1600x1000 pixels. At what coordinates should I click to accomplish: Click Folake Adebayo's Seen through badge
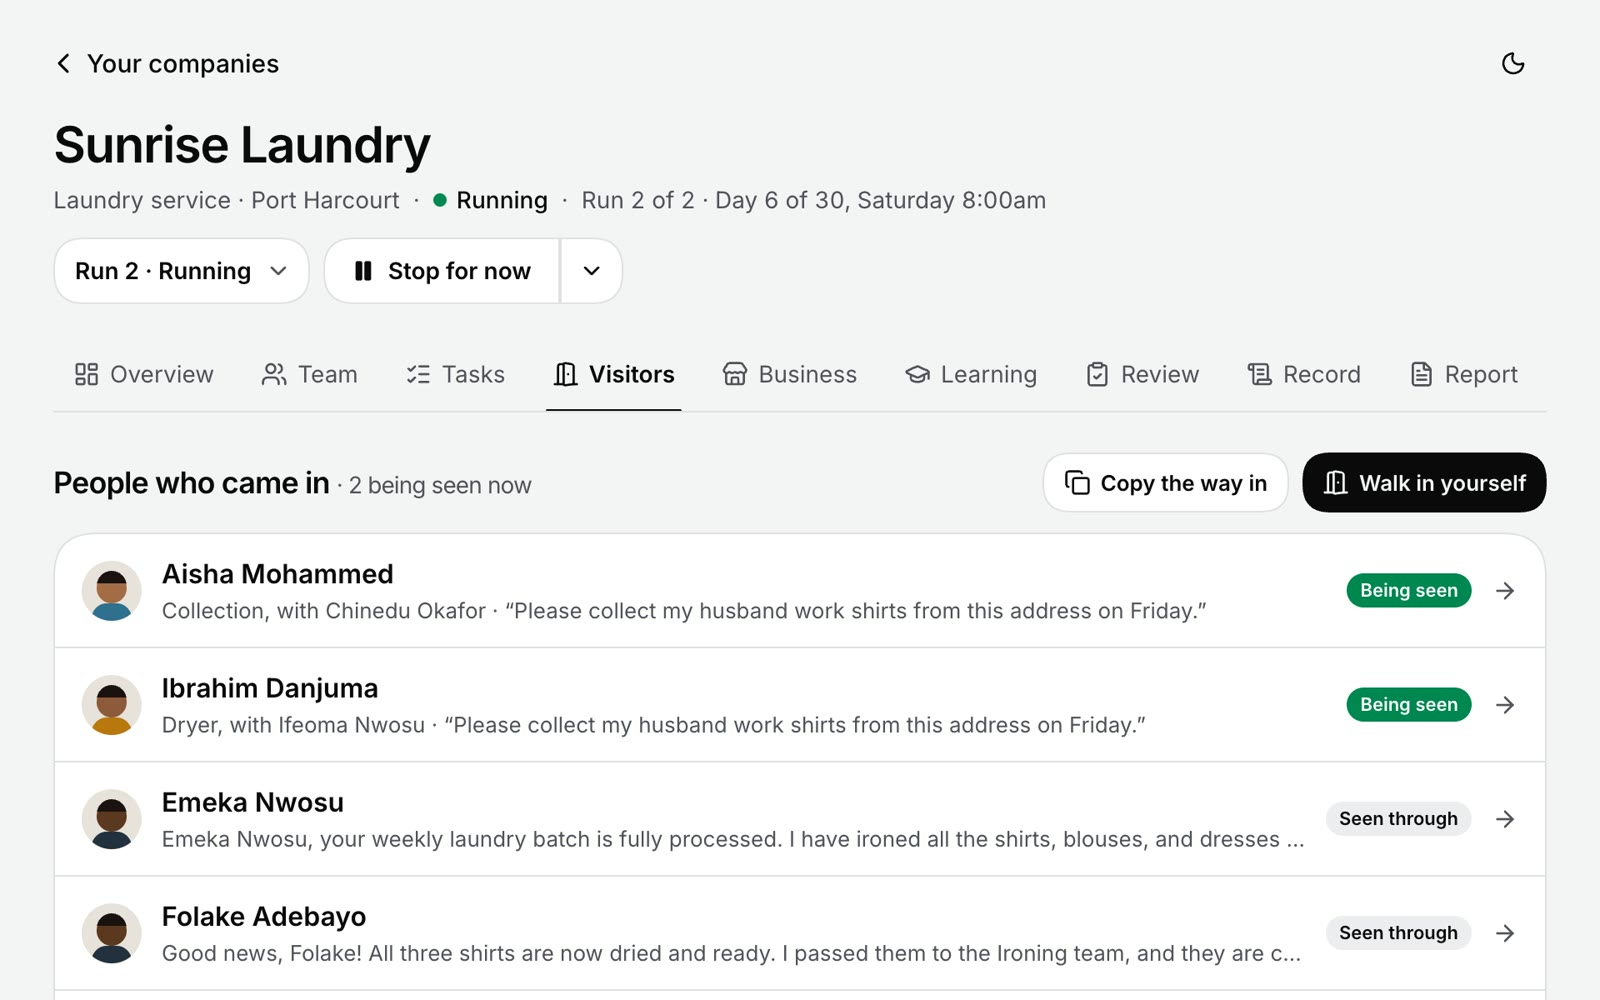1399,933
